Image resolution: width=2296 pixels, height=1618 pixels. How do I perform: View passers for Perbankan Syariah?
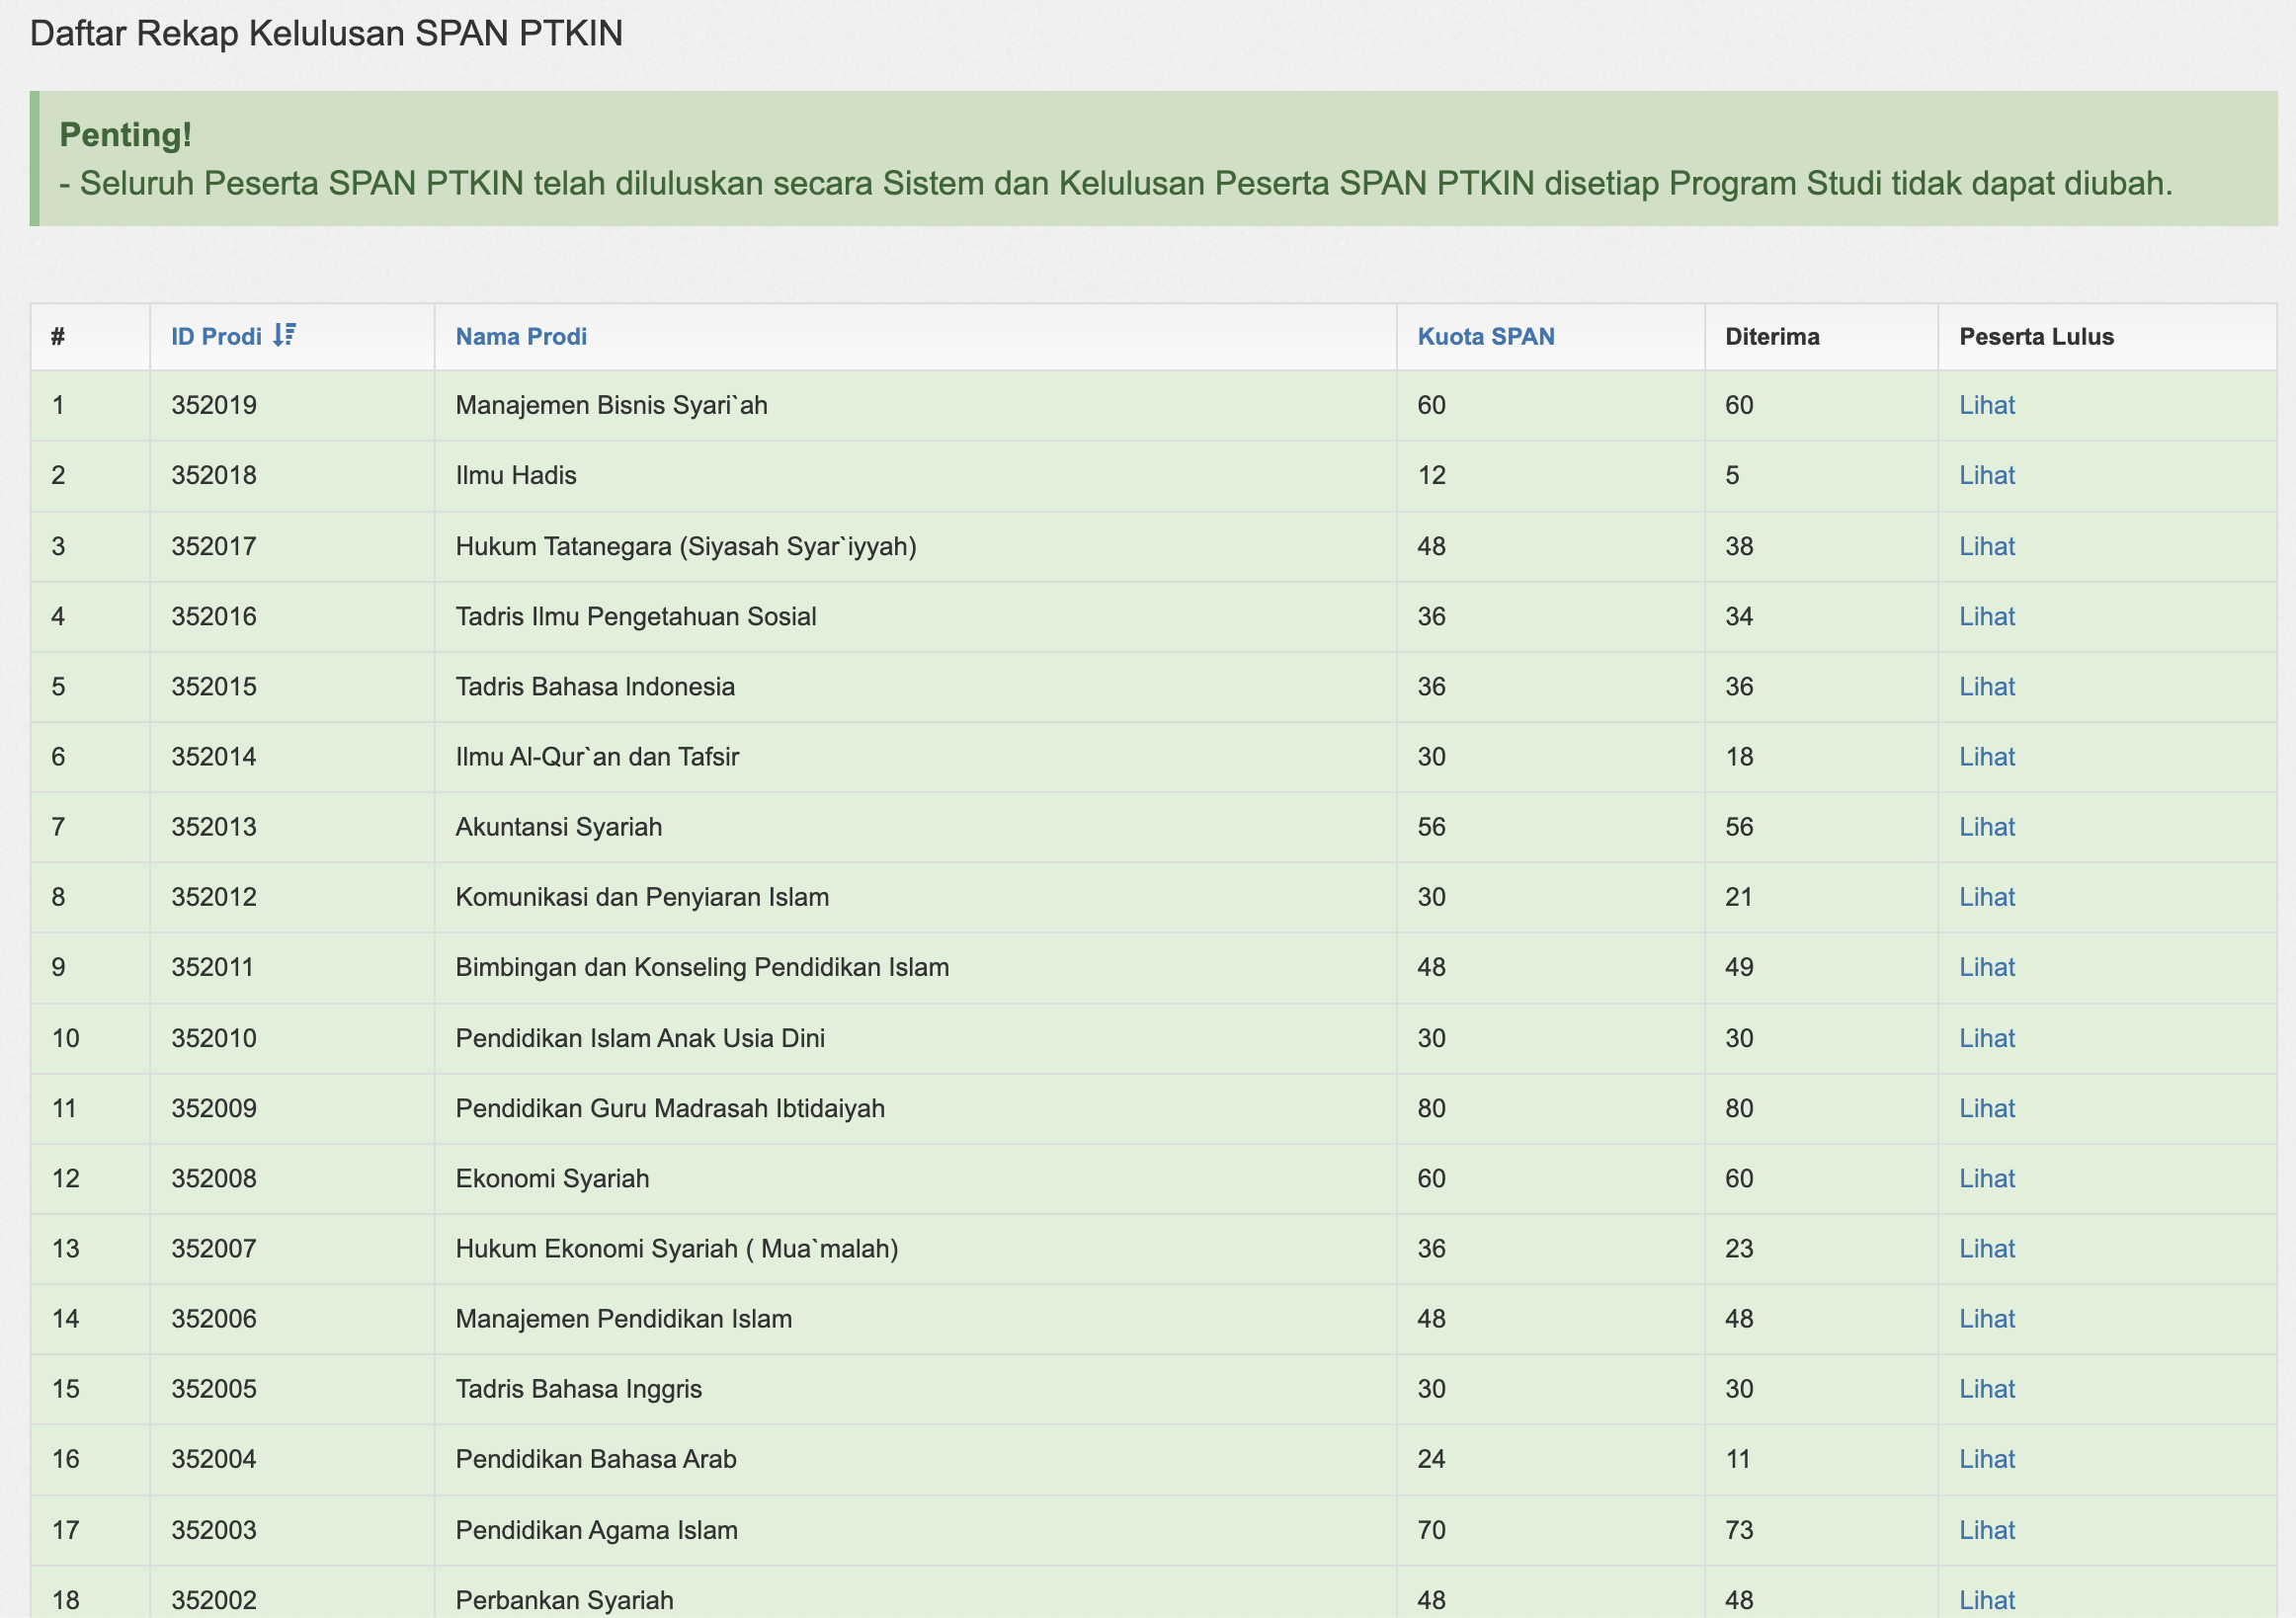[1987, 1600]
